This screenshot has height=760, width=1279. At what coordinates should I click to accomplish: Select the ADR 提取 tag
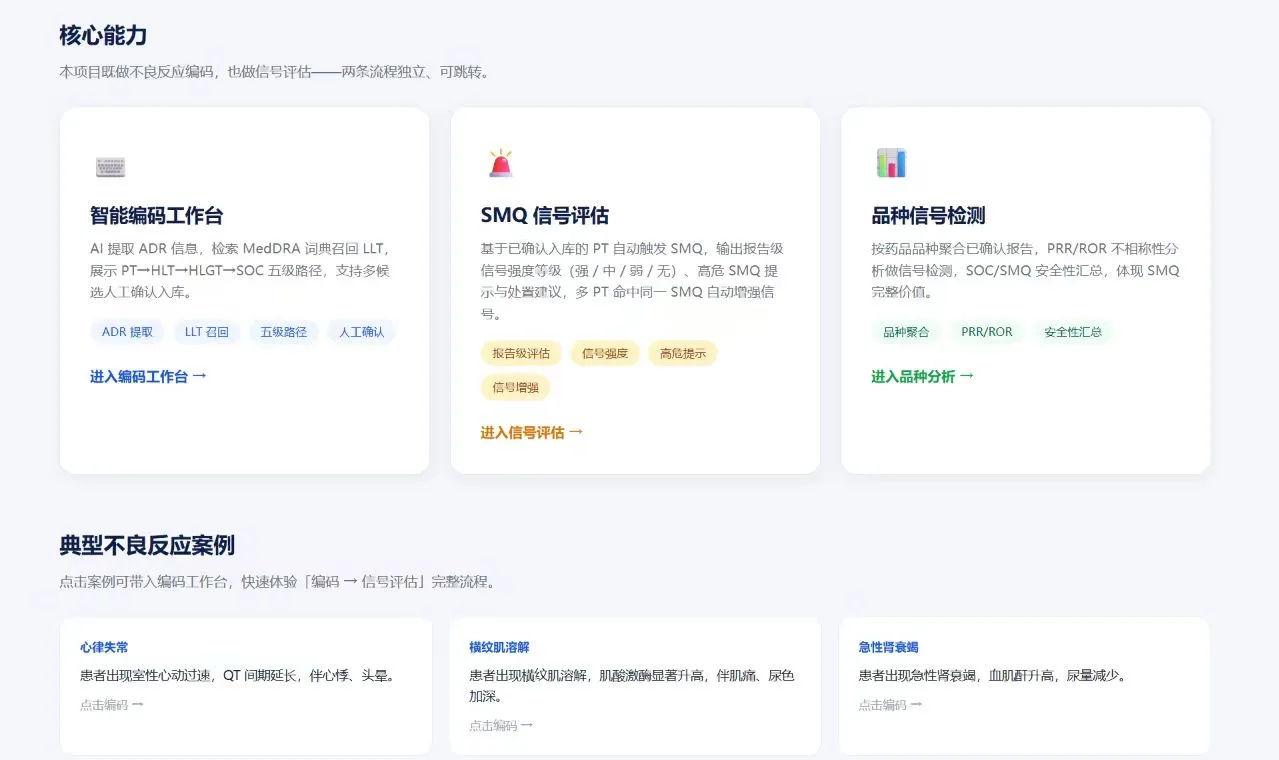(x=128, y=332)
